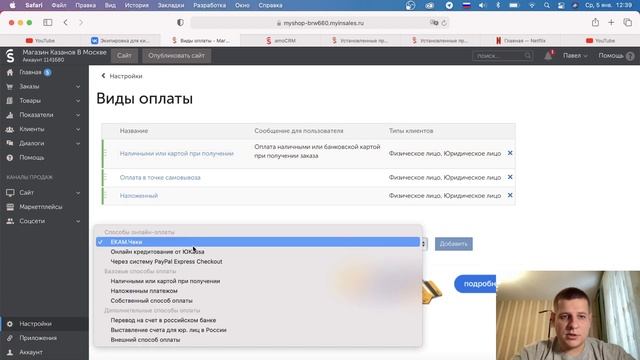The height and width of the screenshot is (360, 640).
Task: Click the Safari share icon
Action: (596, 22)
